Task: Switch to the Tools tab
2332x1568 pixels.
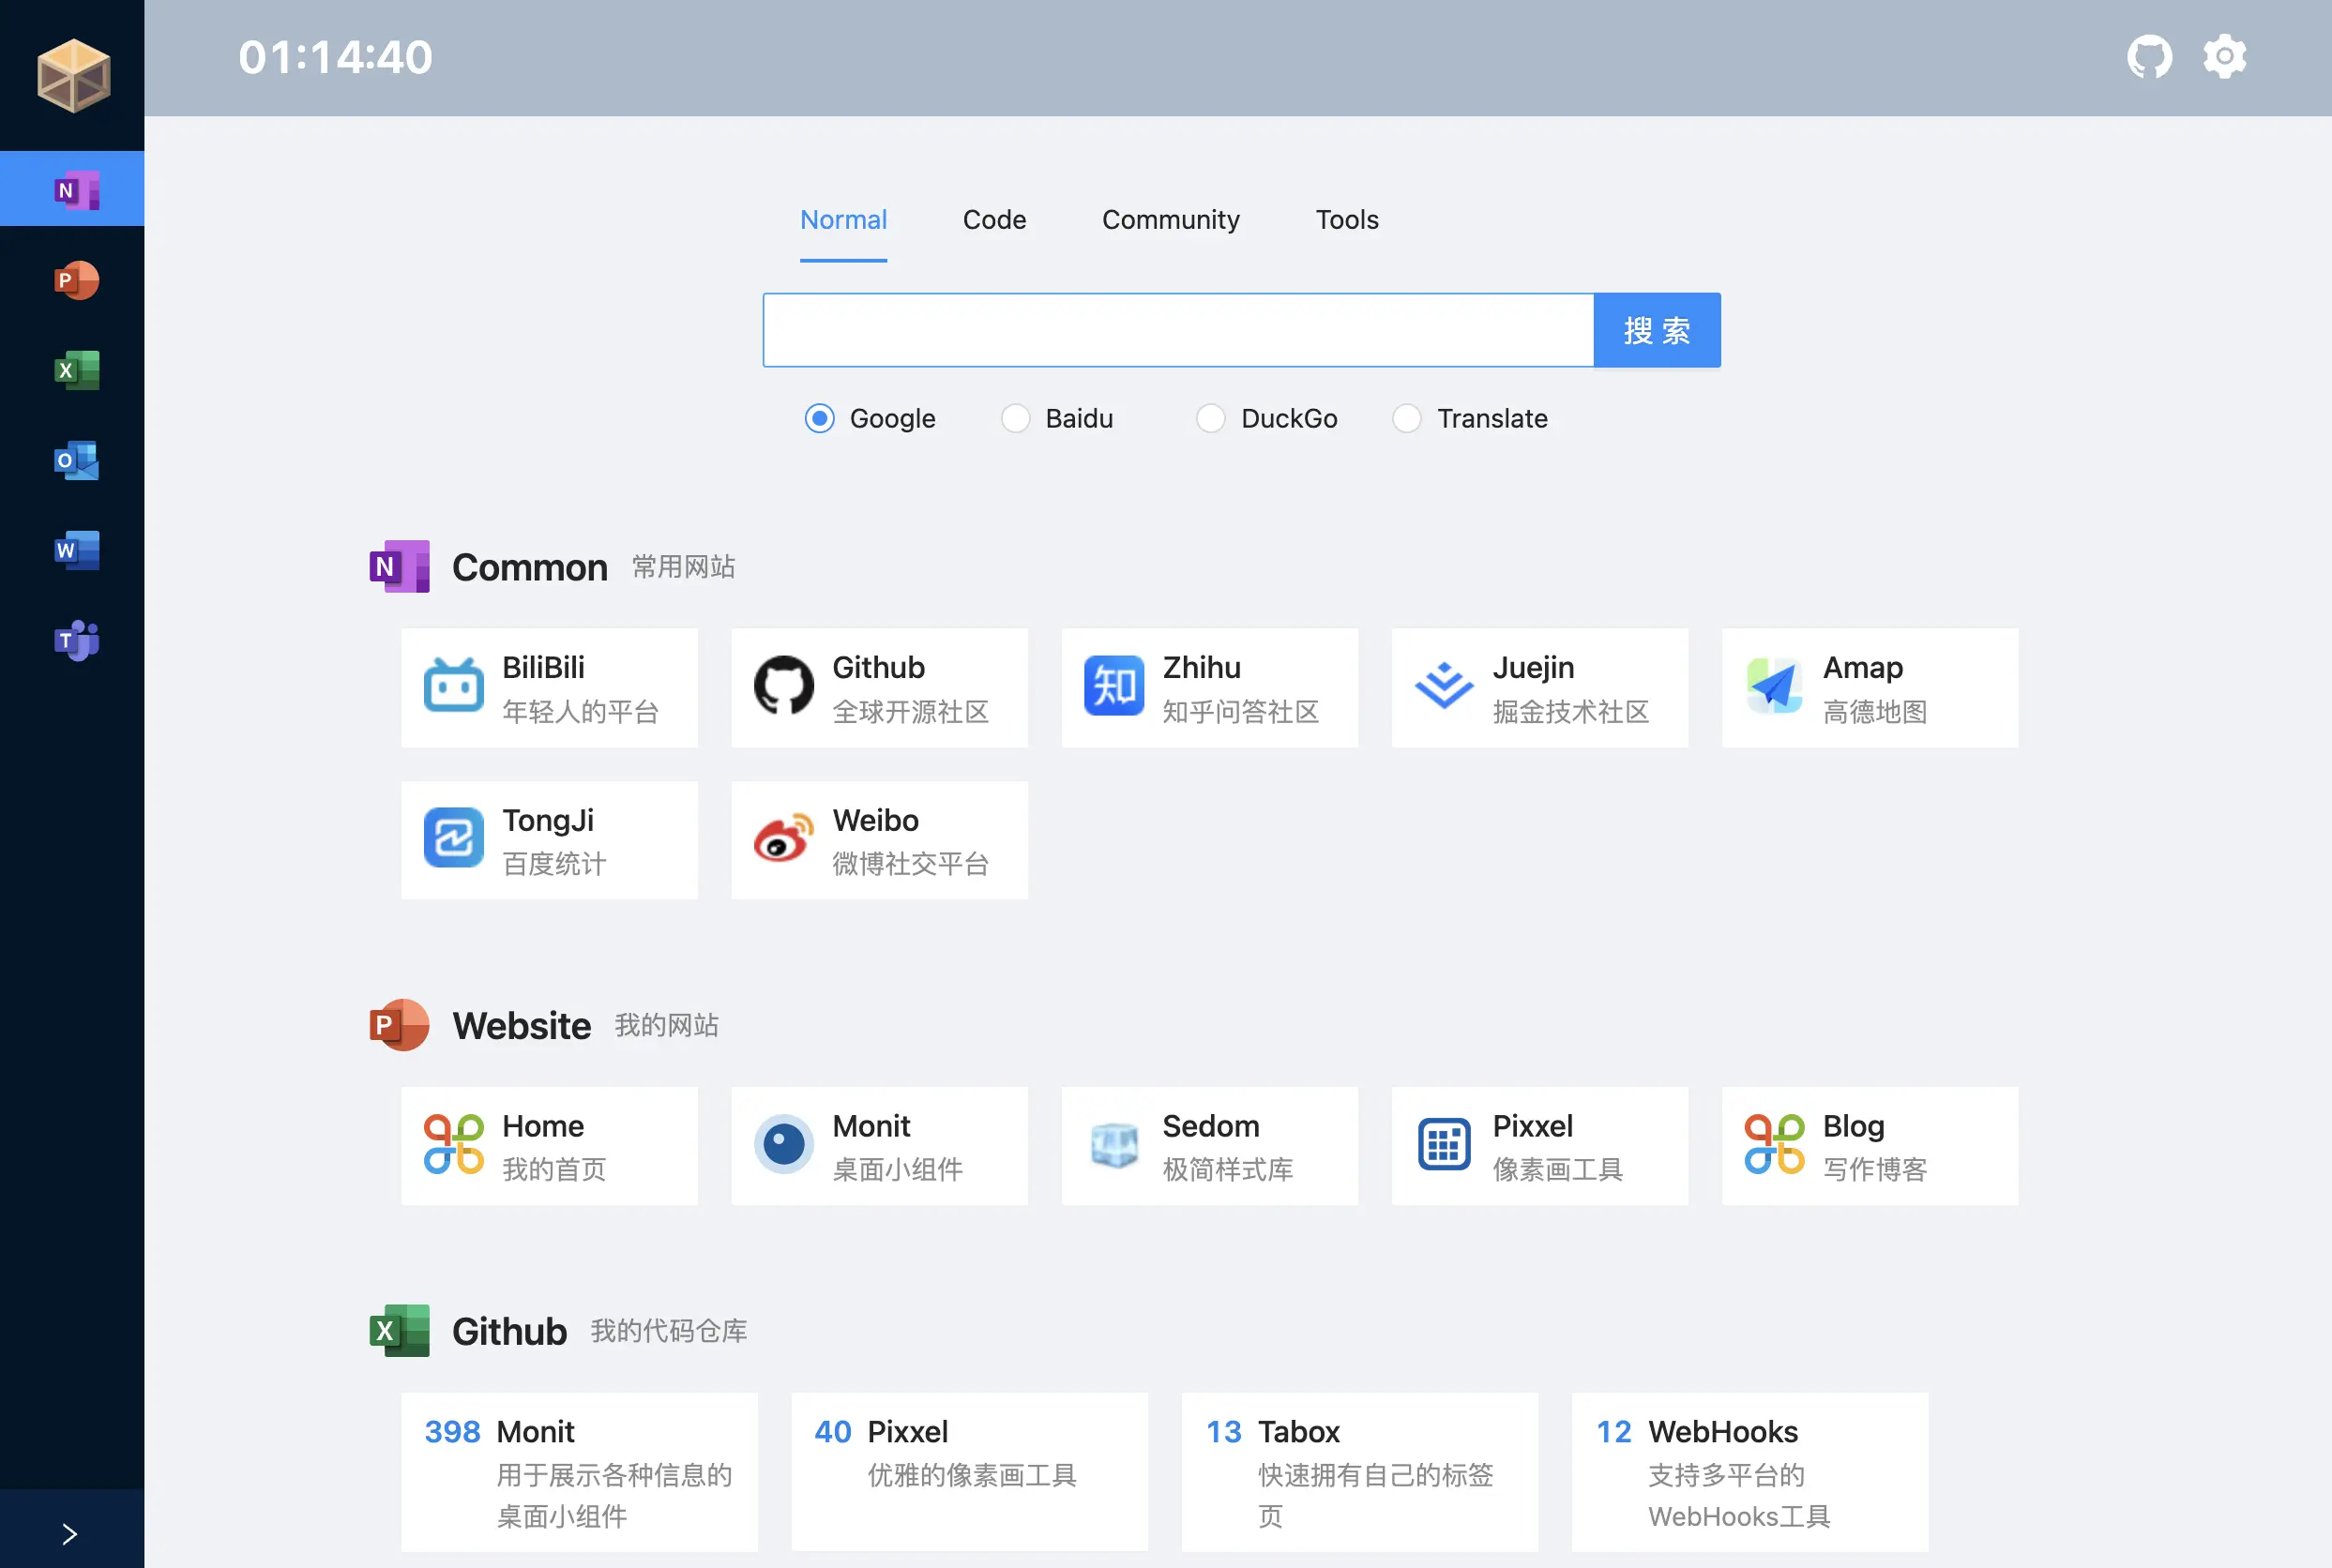Action: point(1347,220)
